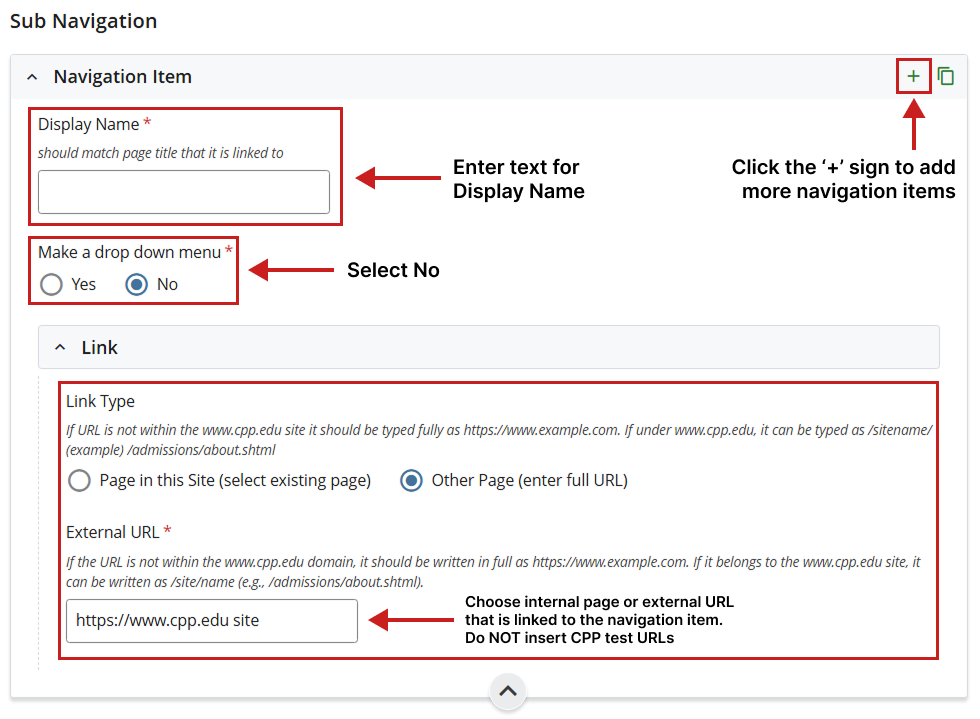Select Yes for Make a drop down menu
The width and height of the screenshot is (980, 719).
(x=51, y=285)
